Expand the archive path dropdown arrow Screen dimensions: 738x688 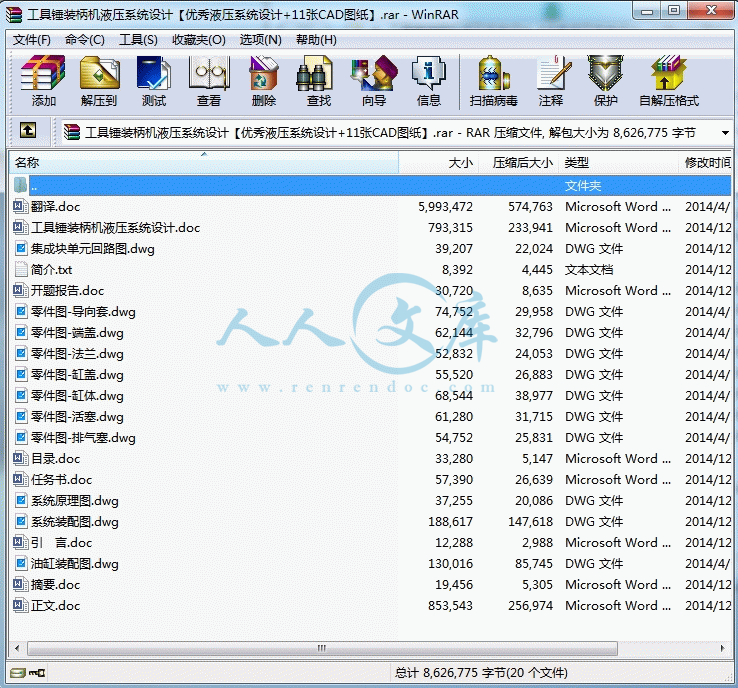725,133
